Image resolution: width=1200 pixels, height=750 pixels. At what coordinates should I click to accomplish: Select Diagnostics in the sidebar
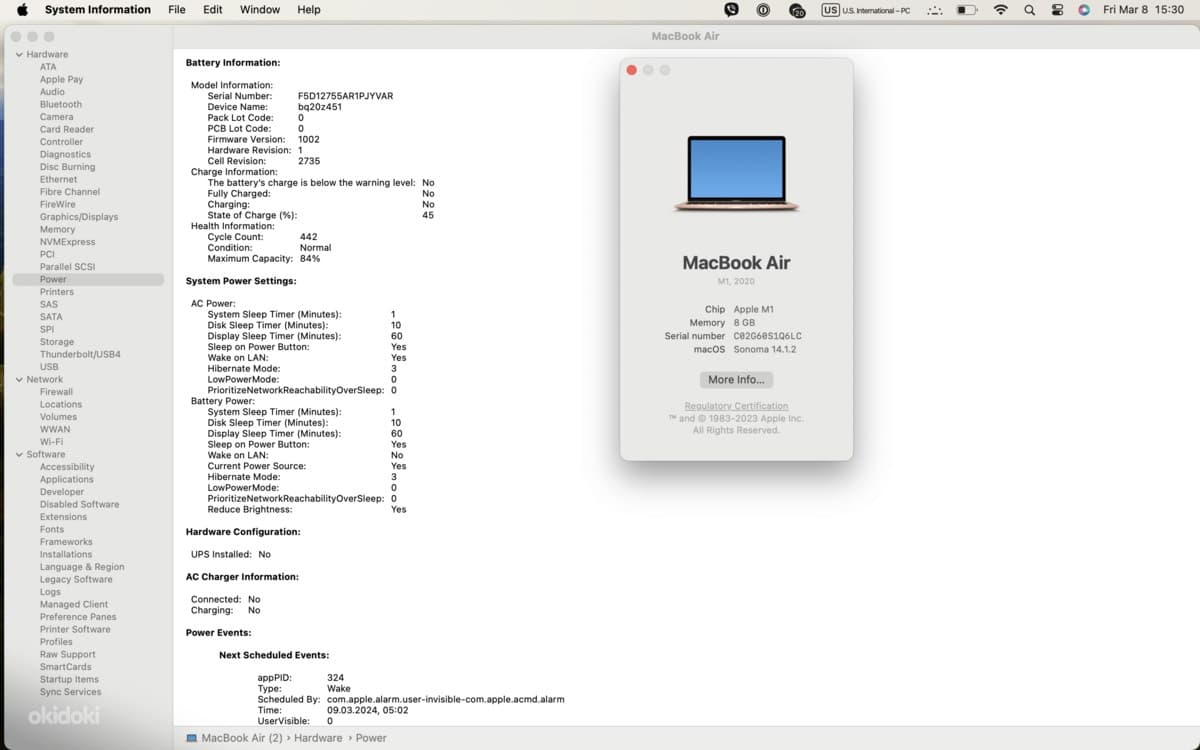pyautogui.click(x=65, y=154)
